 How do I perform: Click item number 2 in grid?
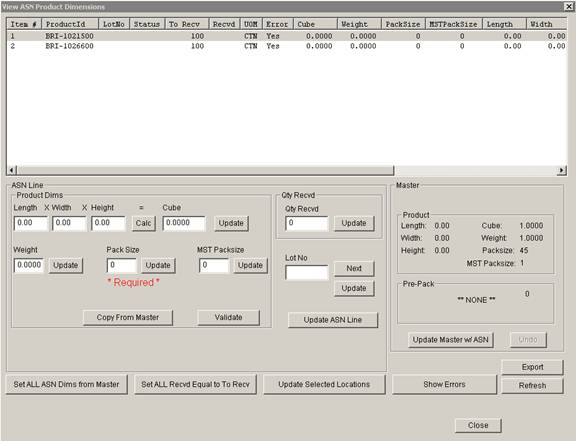(13, 46)
